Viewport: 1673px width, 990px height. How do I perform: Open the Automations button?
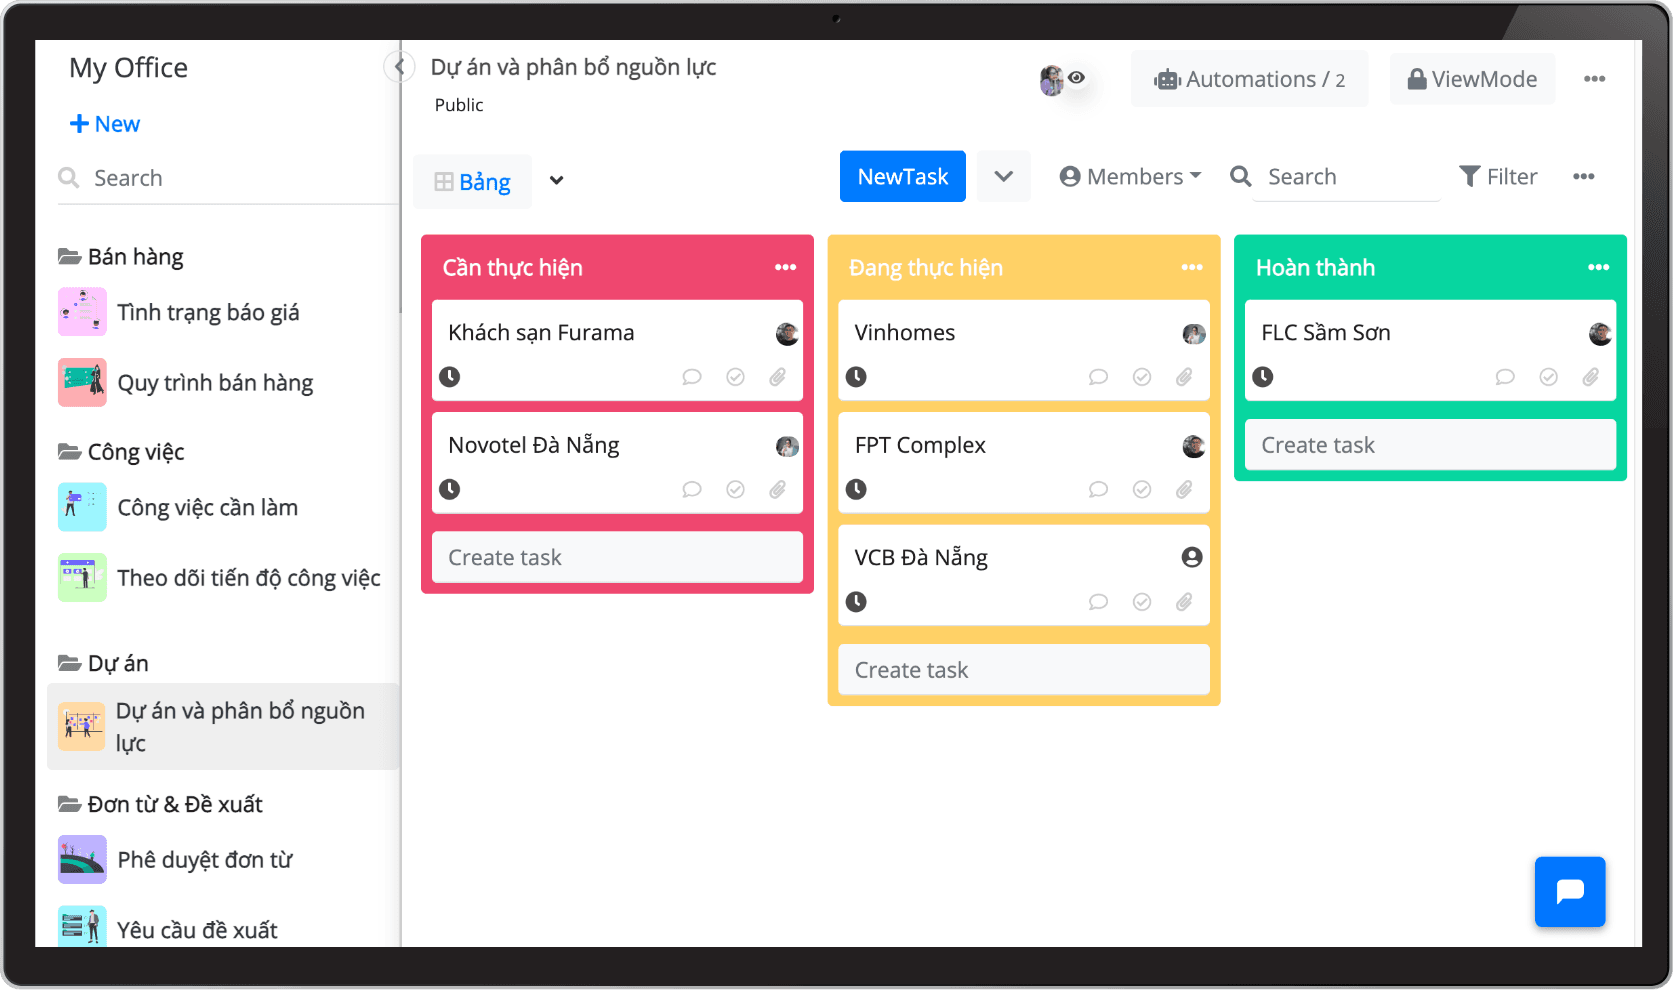(1249, 79)
